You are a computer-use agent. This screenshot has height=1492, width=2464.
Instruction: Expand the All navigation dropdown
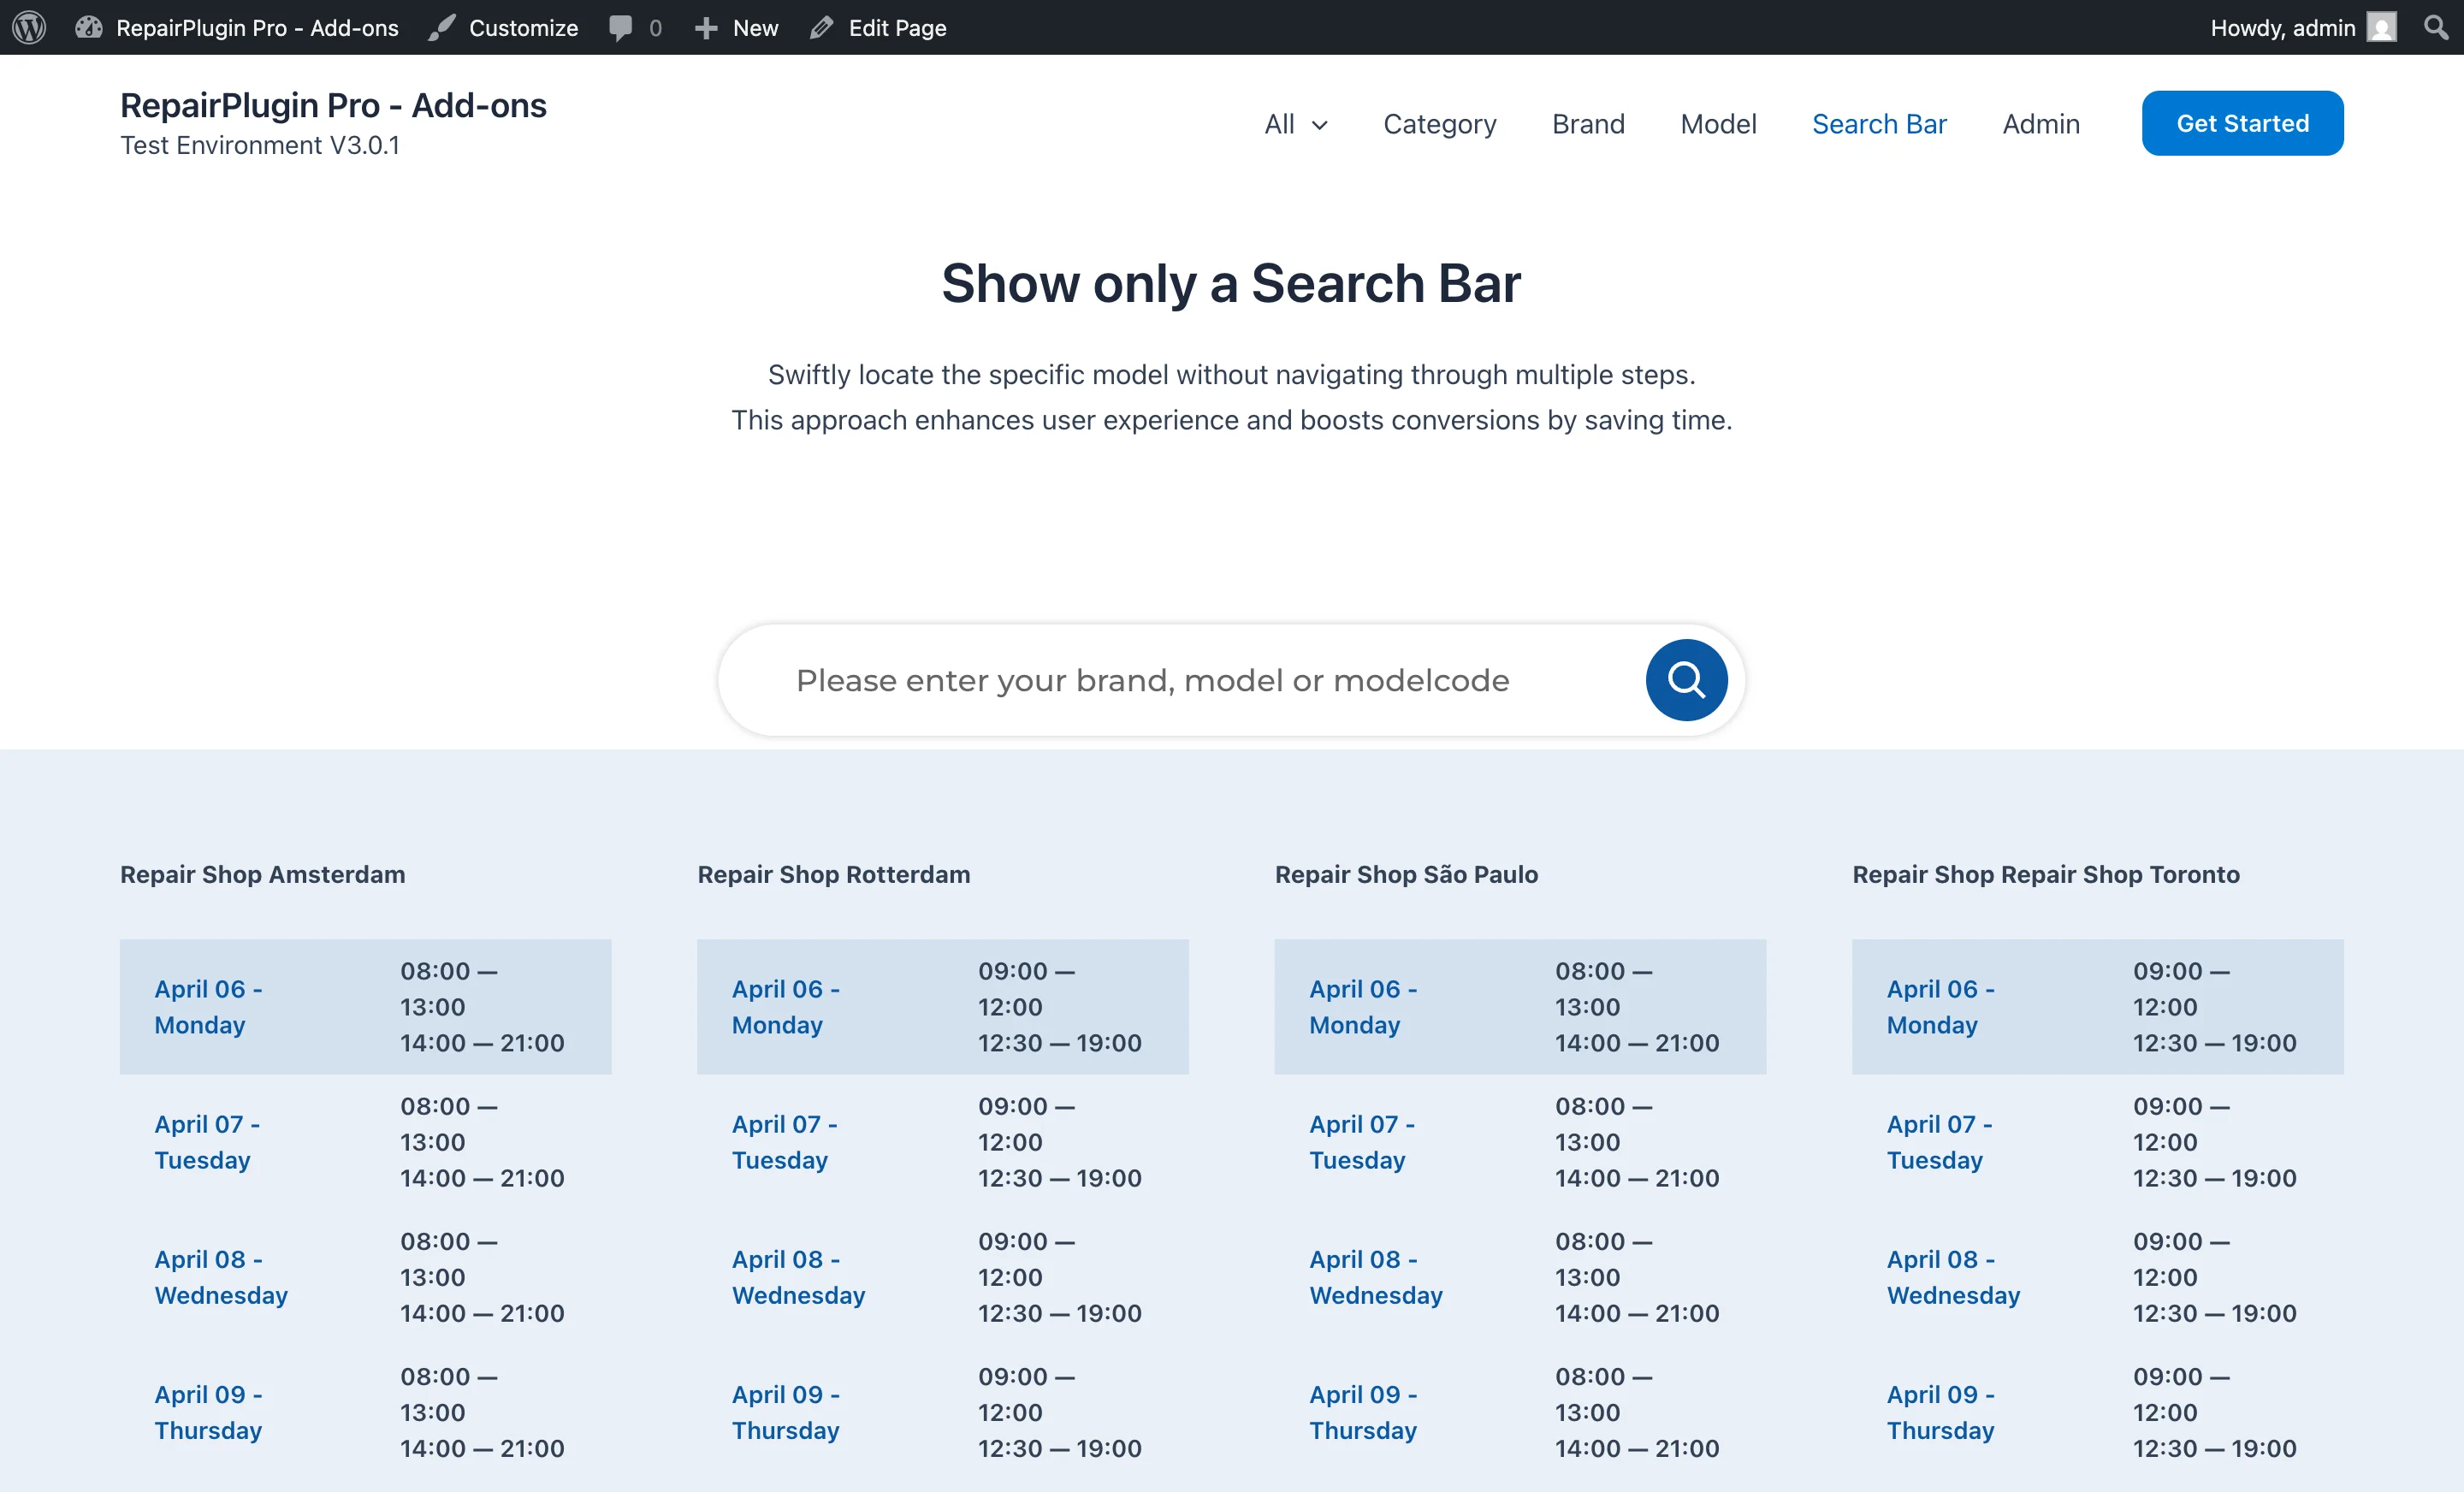pyautogui.click(x=1295, y=124)
